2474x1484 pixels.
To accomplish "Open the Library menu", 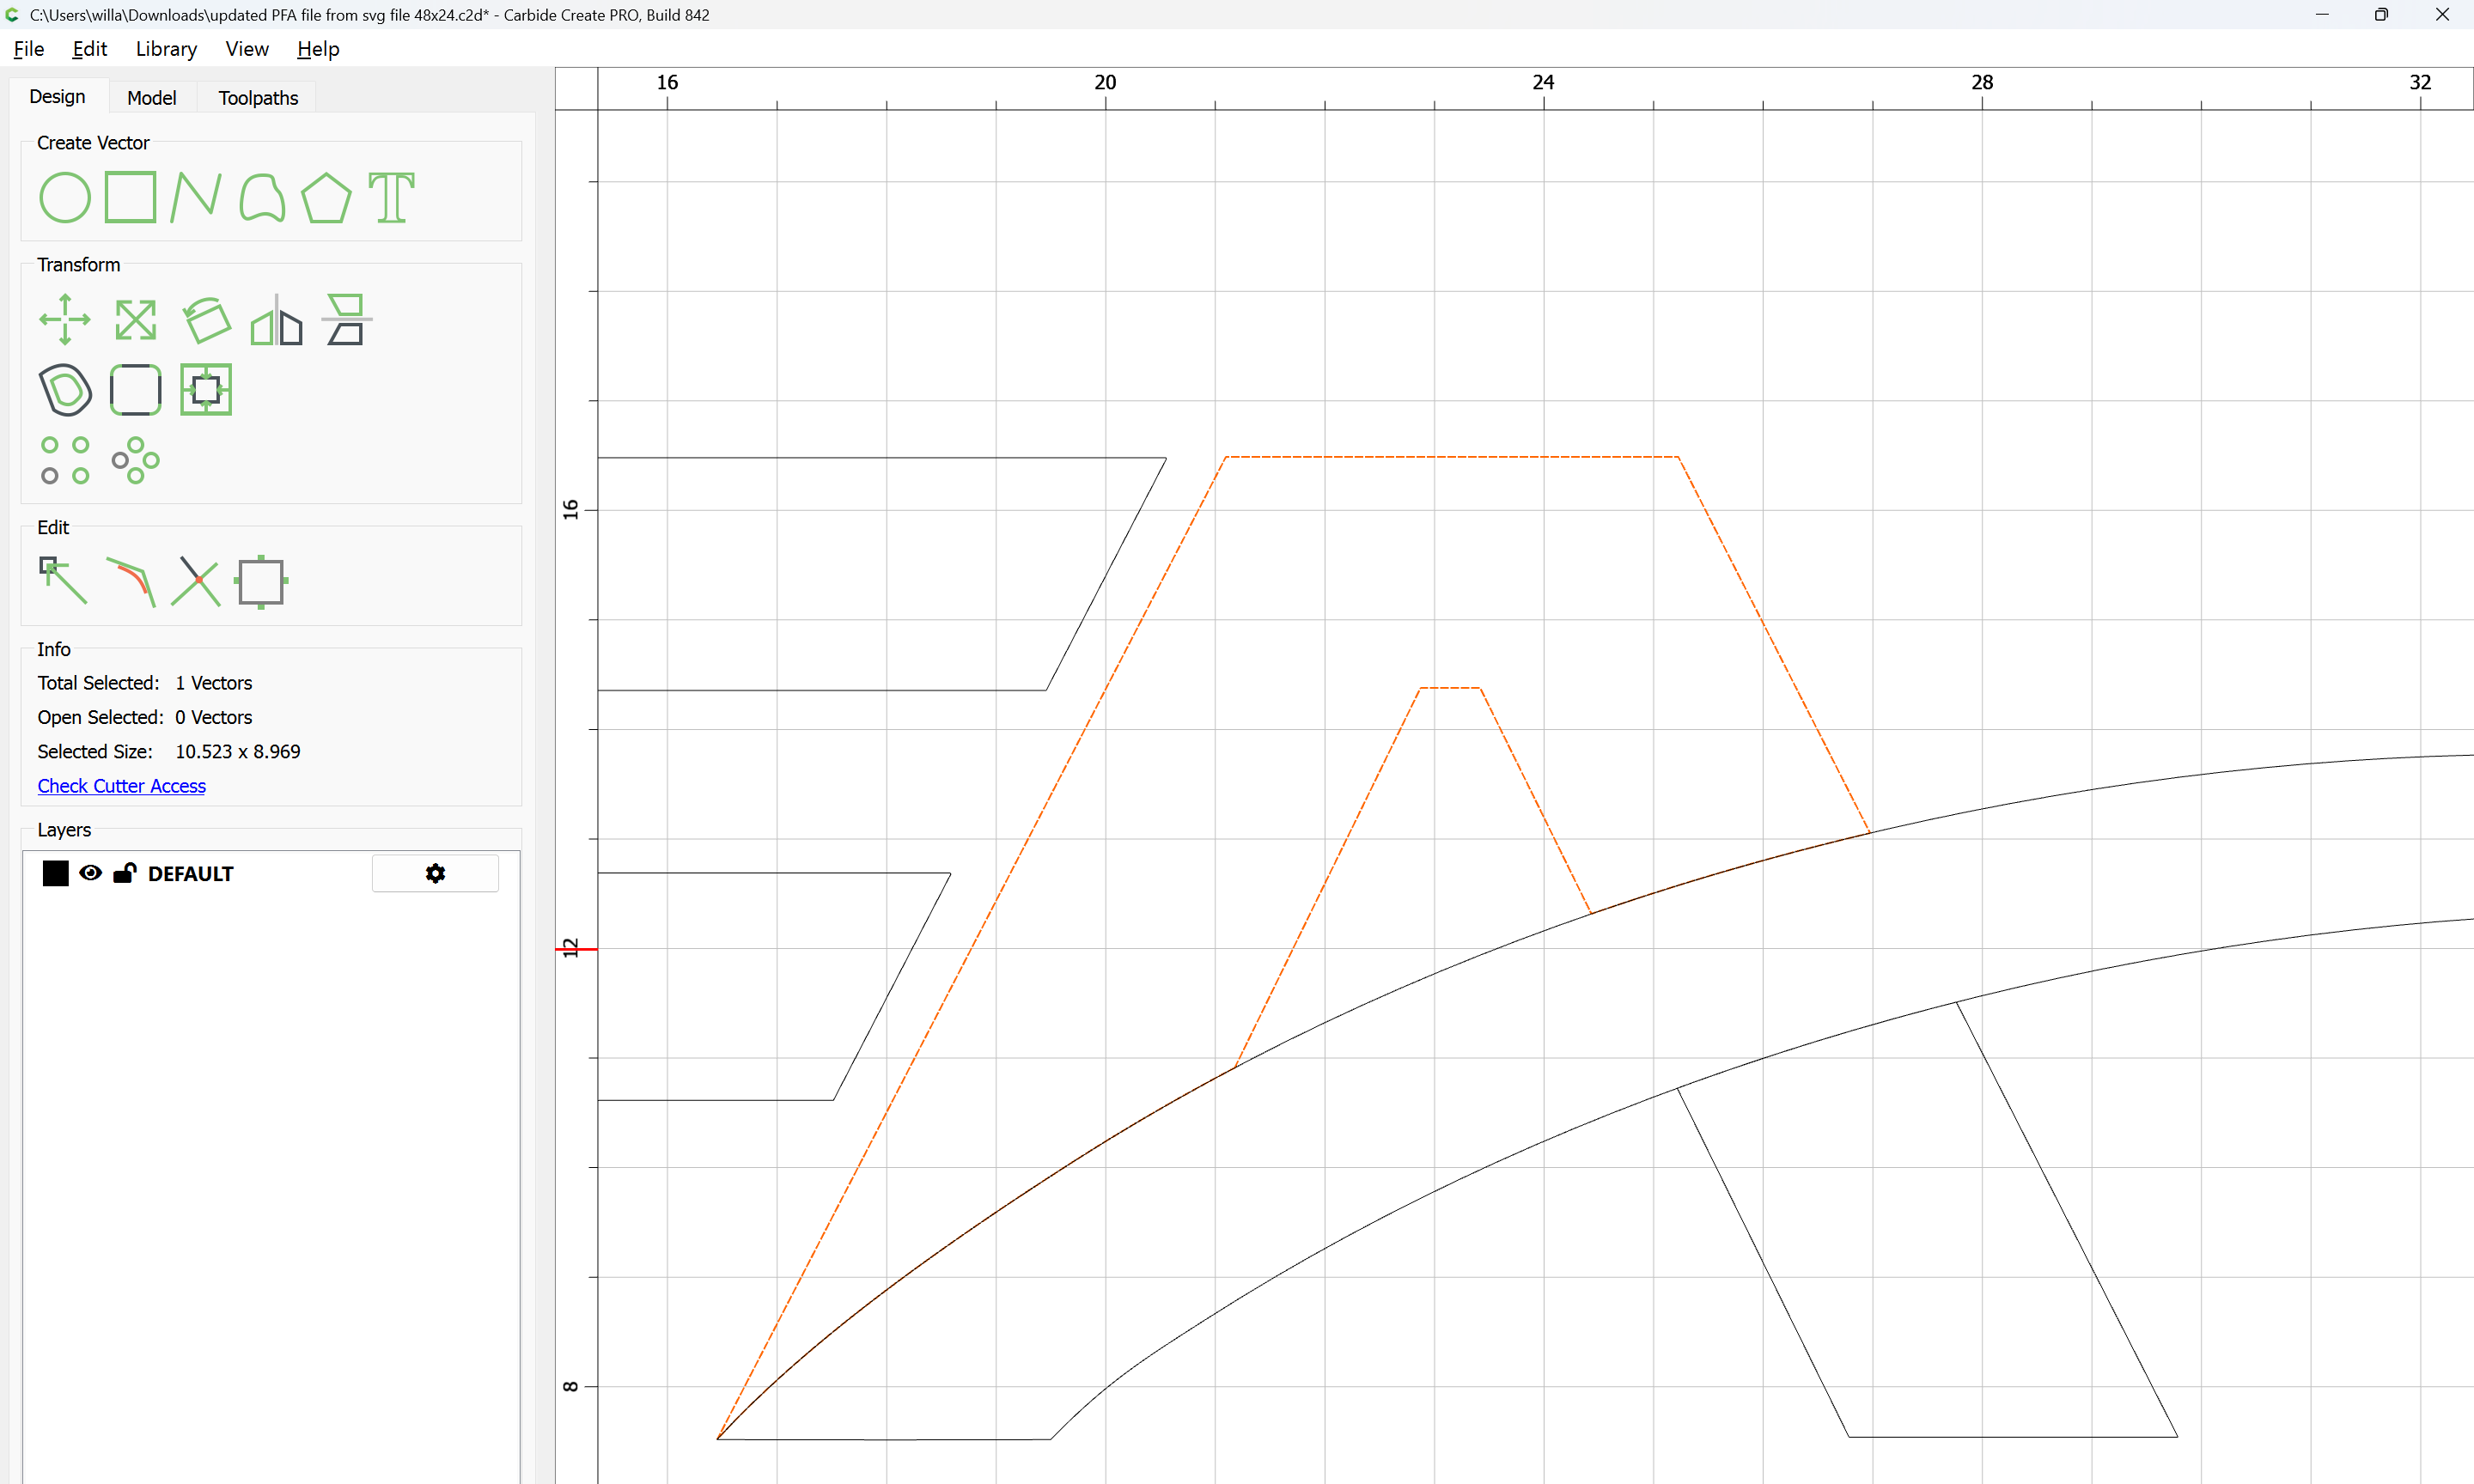I will (x=166, y=49).
